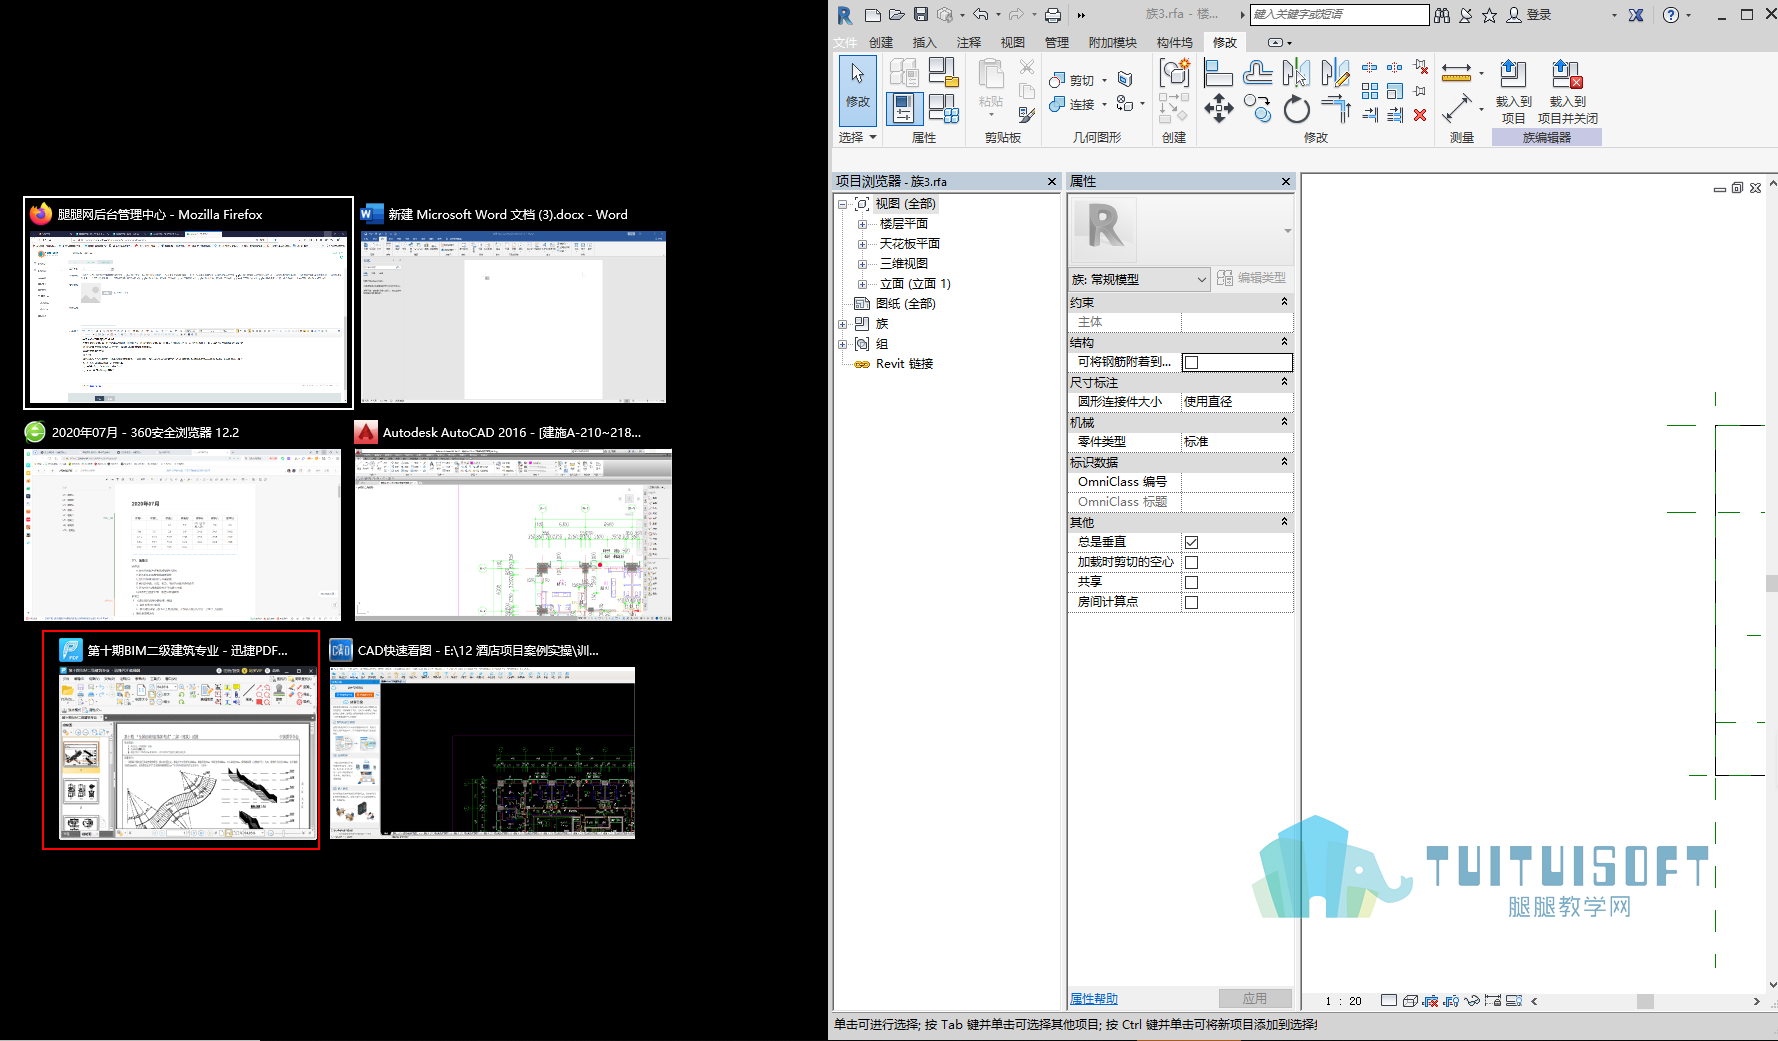The image size is (1778, 1041).
Task: Select the Trim/Extend to Corner tool
Action: click(1336, 108)
